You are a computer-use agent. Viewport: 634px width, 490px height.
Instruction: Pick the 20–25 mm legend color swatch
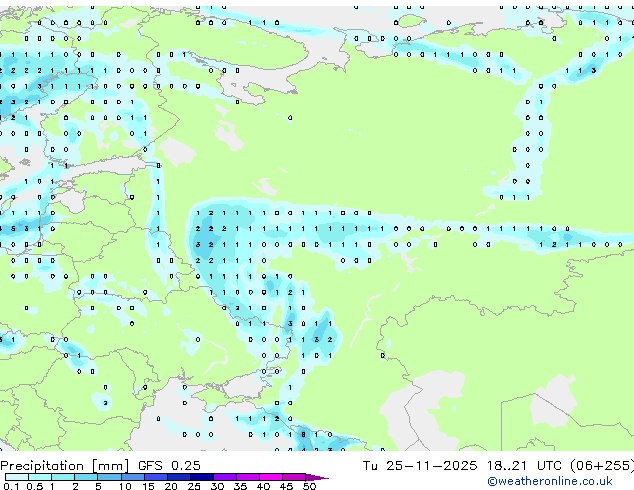(179, 477)
